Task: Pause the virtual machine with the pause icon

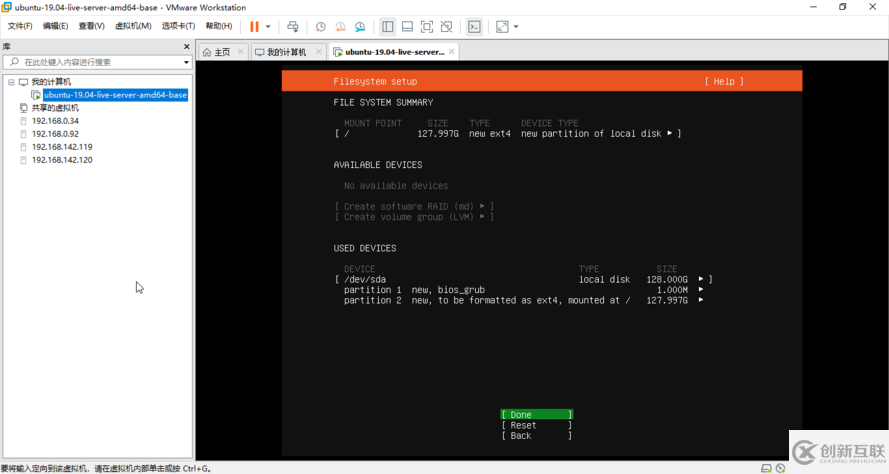Action: tap(254, 27)
